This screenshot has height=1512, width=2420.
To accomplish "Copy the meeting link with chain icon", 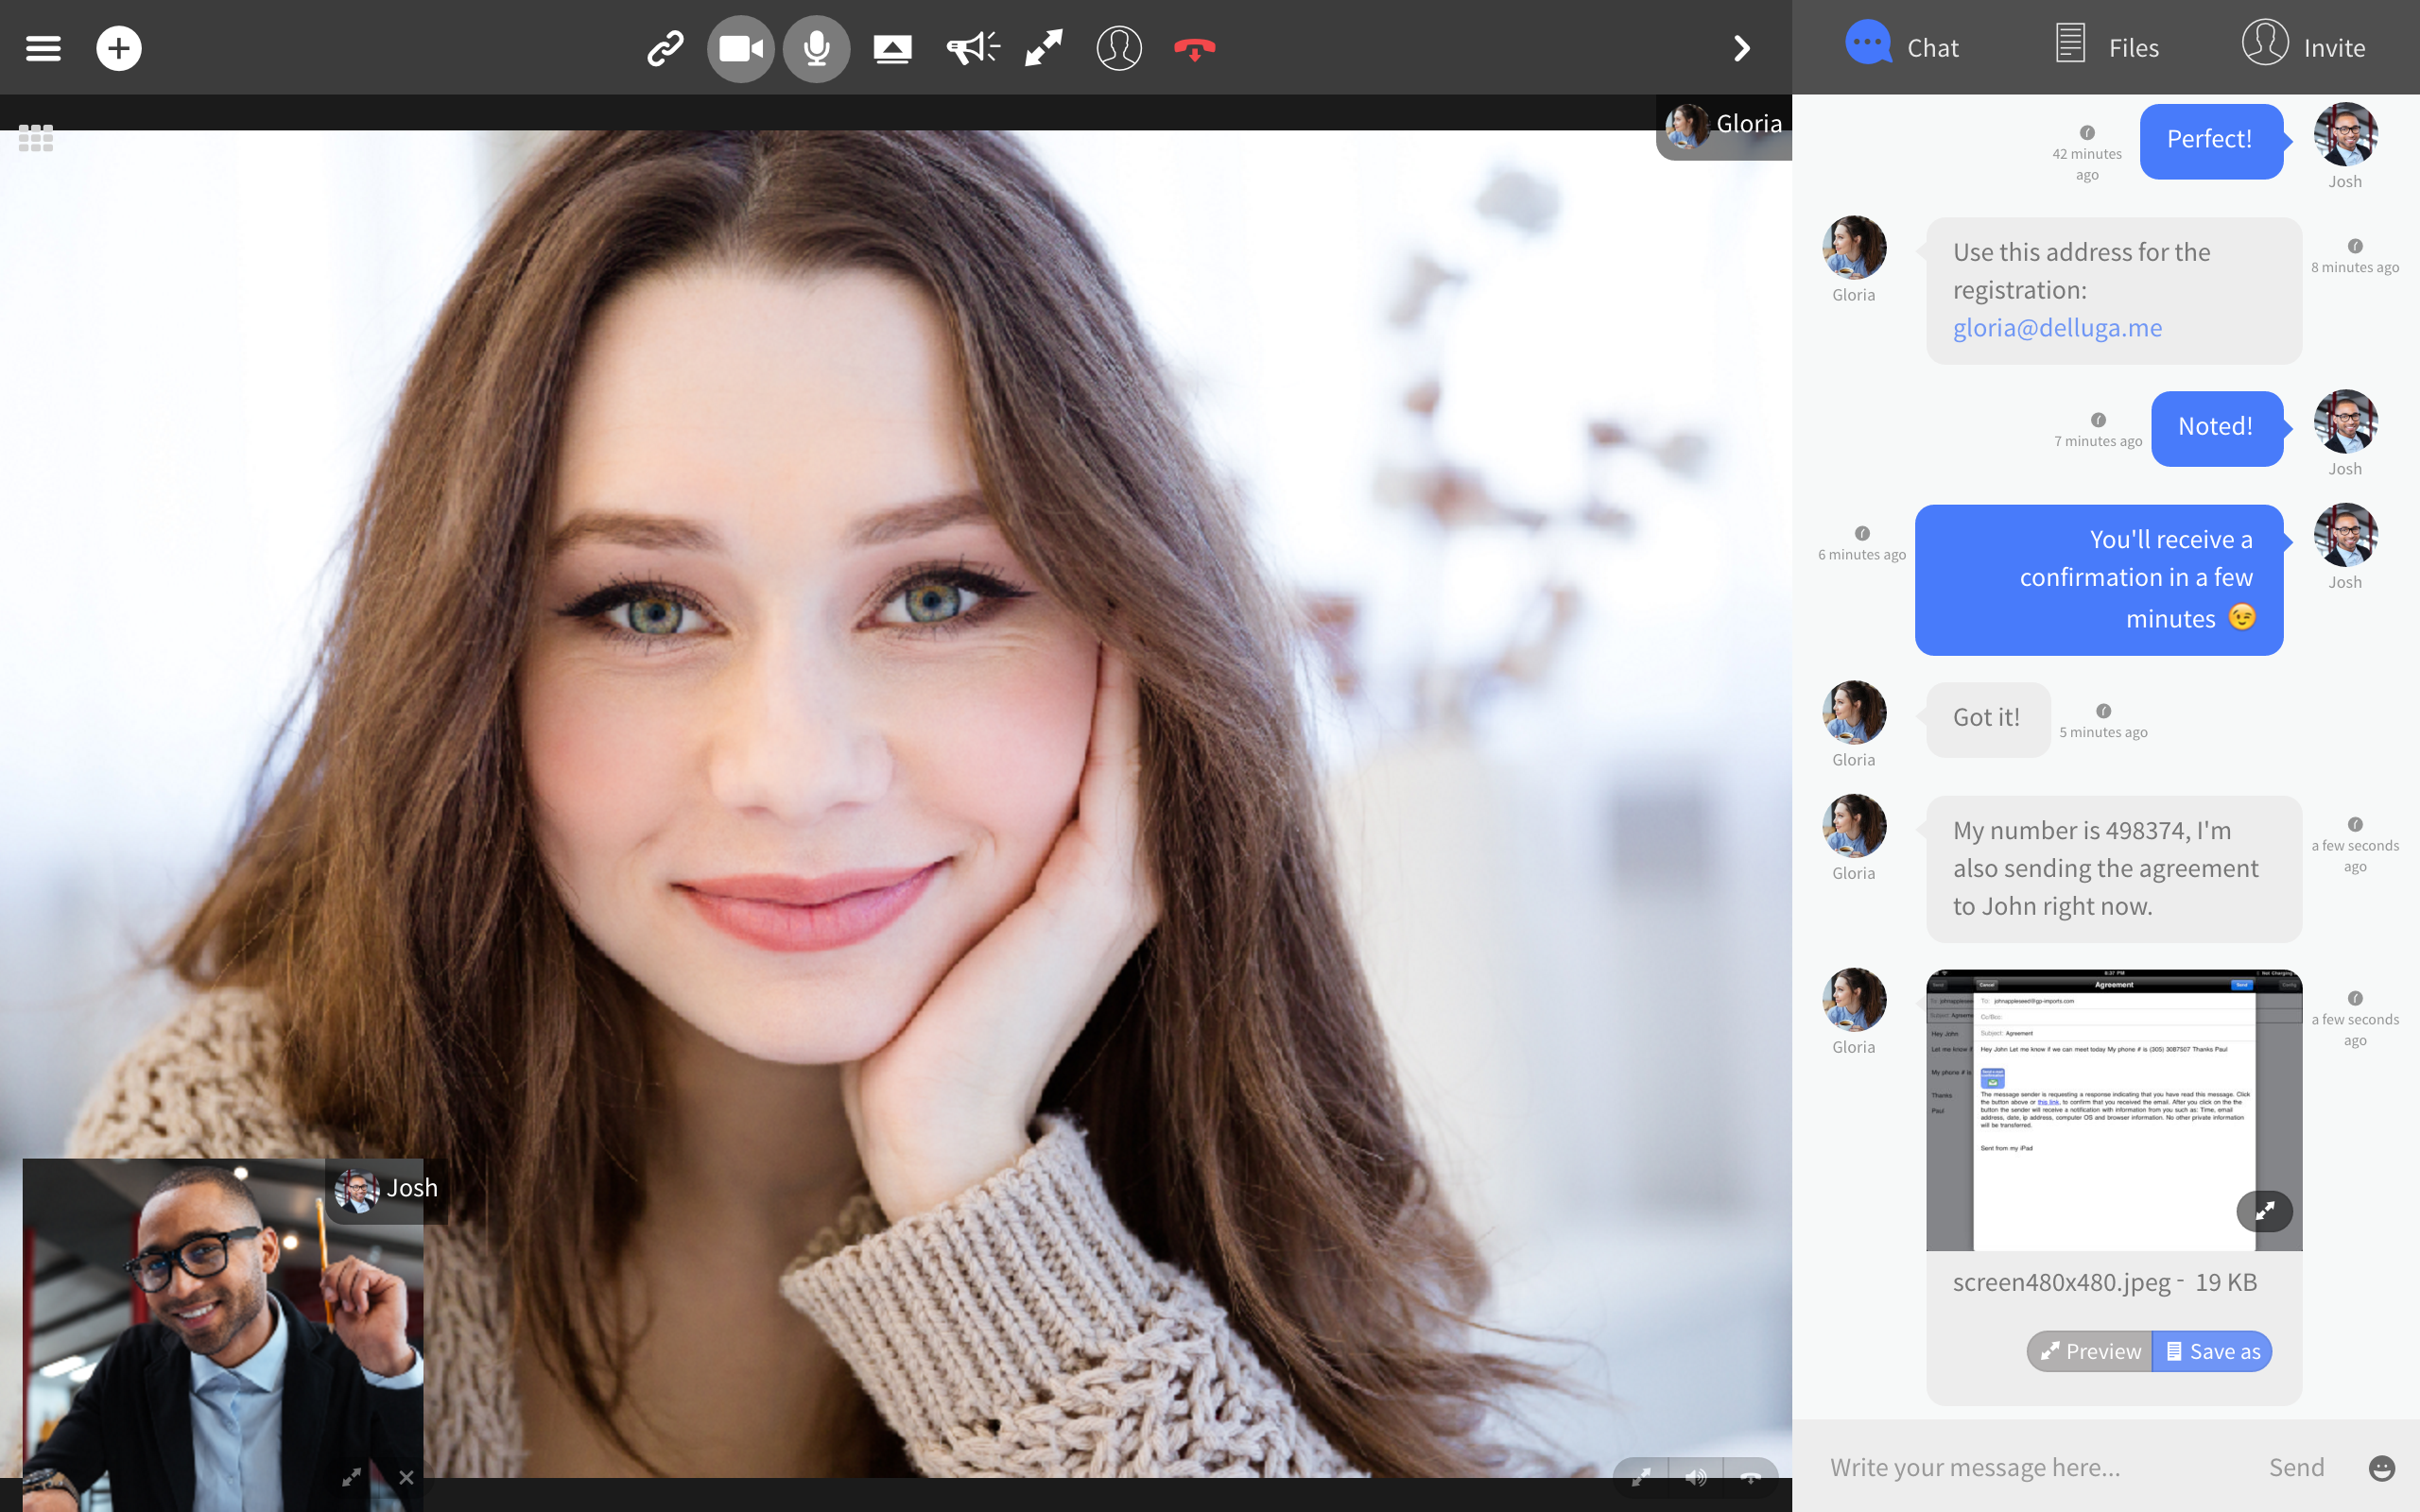I will click(x=664, y=48).
